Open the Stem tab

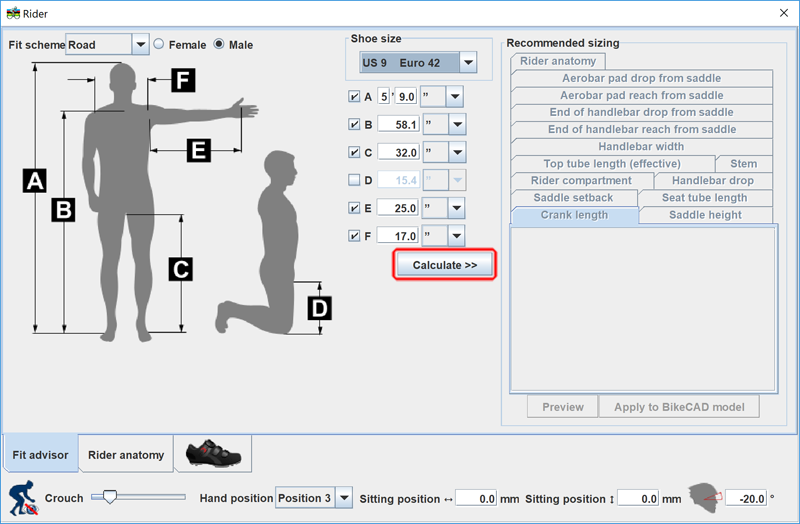(743, 163)
